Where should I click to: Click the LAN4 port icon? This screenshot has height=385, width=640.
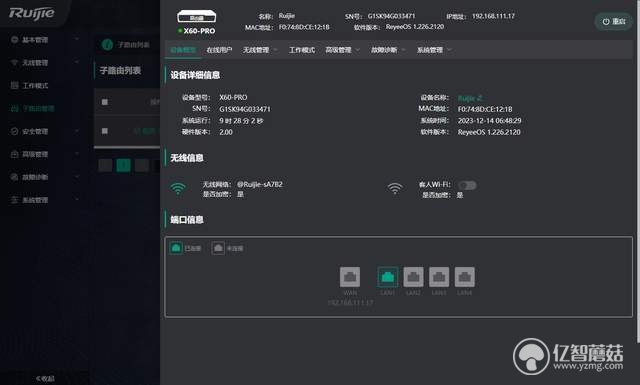464,277
